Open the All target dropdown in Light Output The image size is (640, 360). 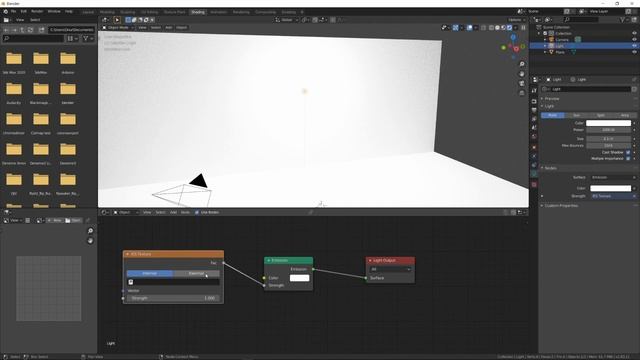[390, 269]
